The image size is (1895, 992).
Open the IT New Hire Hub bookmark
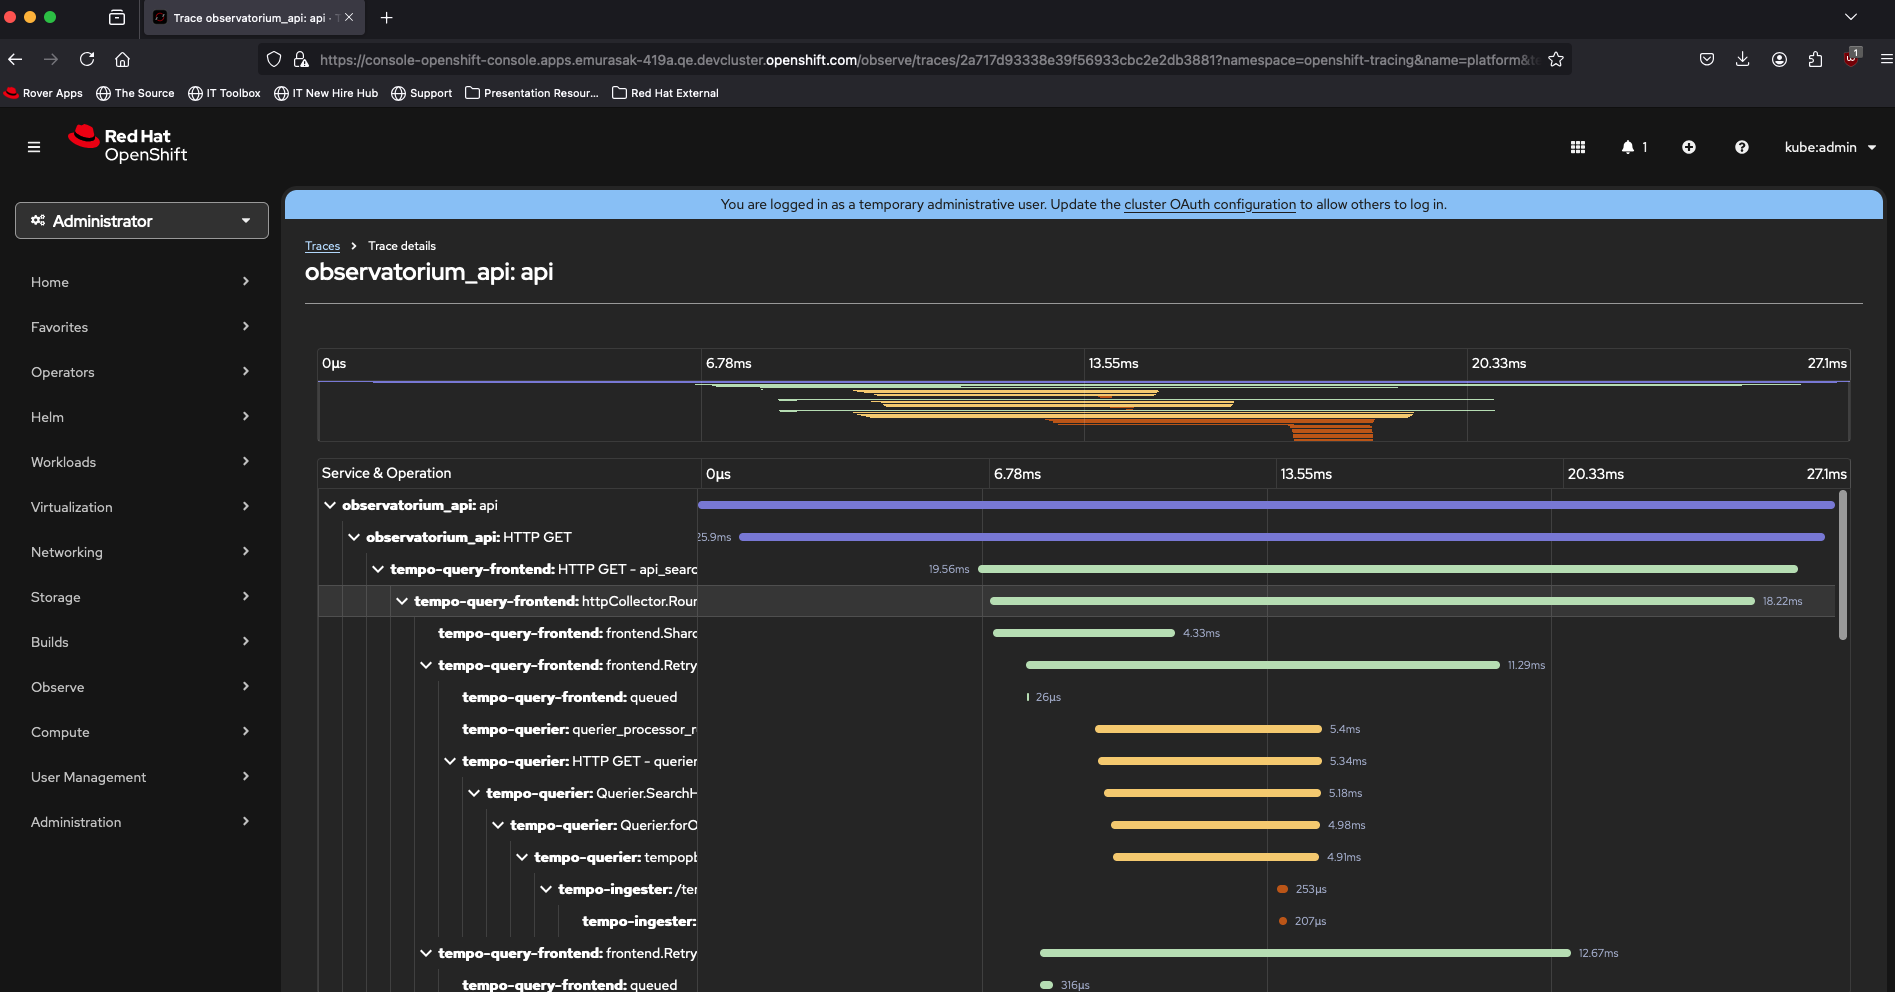326,93
